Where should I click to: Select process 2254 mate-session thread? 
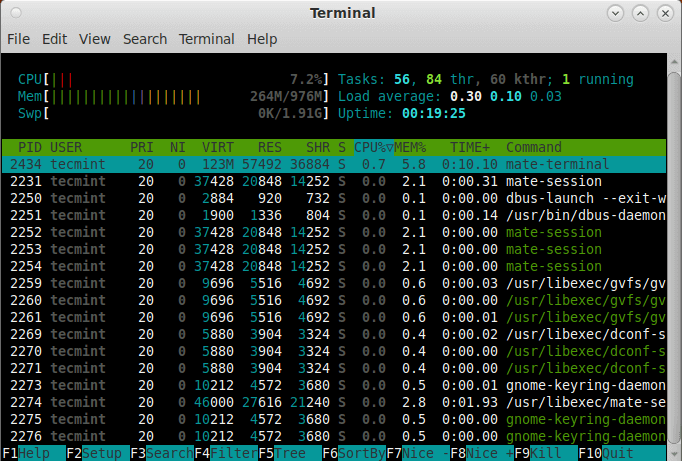[x=334, y=266]
